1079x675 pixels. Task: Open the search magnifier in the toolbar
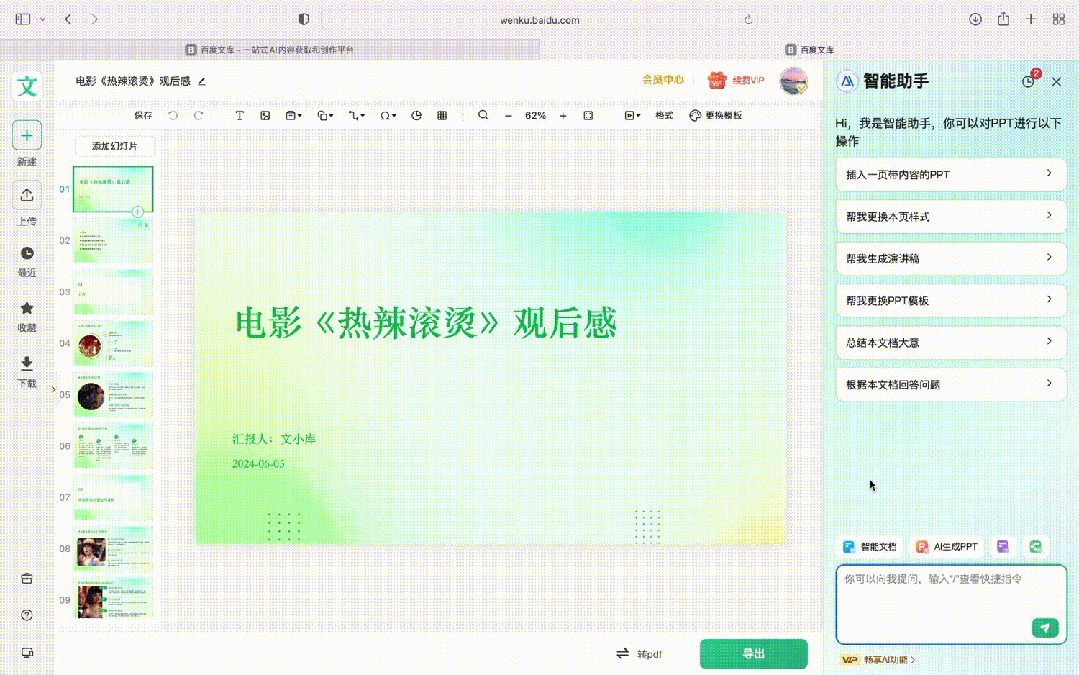(483, 115)
